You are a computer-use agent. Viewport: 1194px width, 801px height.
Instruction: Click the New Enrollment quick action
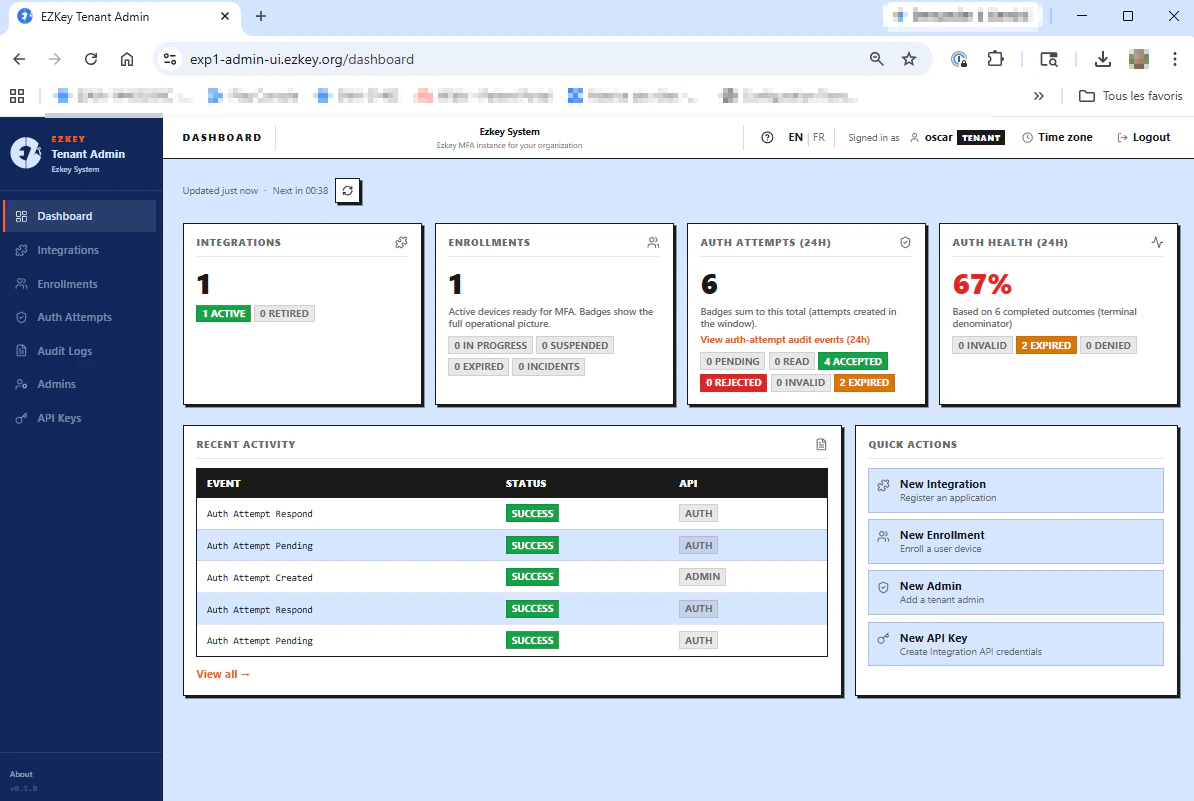pyautogui.click(x=1016, y=541)
